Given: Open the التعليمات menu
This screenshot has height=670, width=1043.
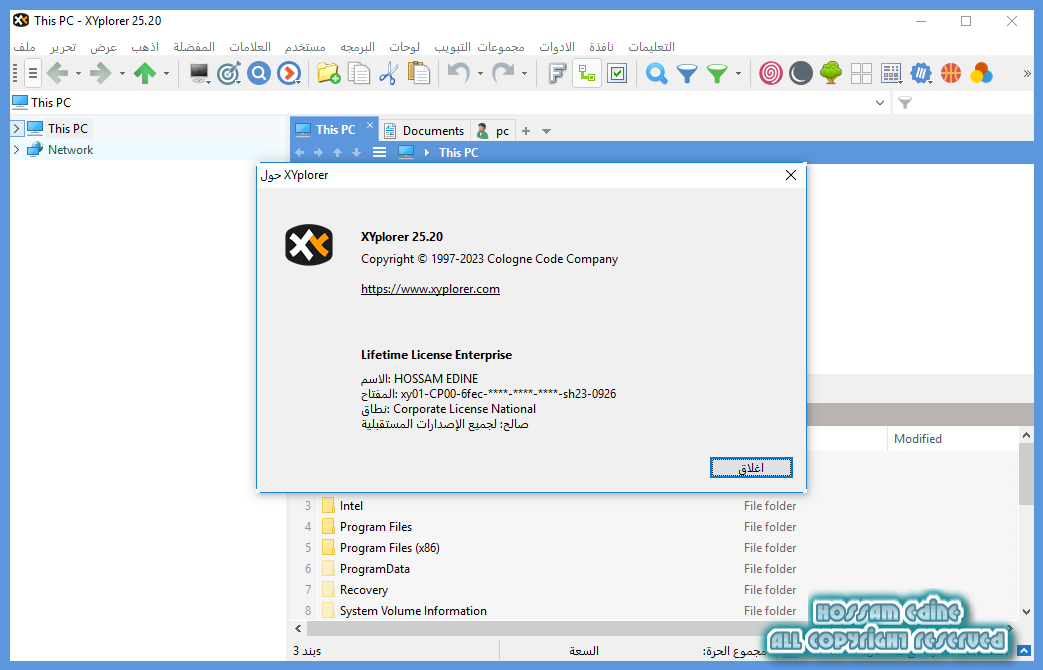Looking at the screenshot, I should tap(652, 47).
